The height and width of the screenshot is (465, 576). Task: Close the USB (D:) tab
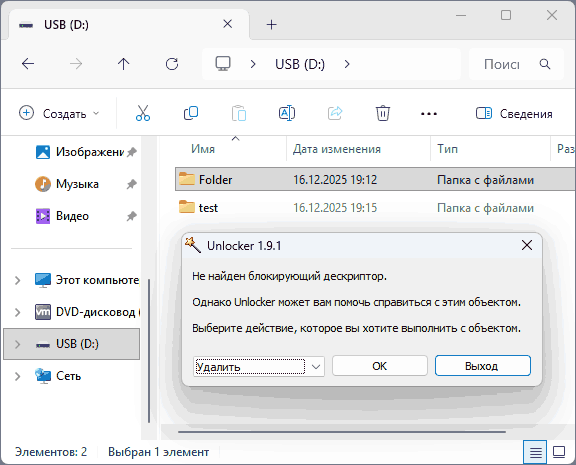pos(227,24)
